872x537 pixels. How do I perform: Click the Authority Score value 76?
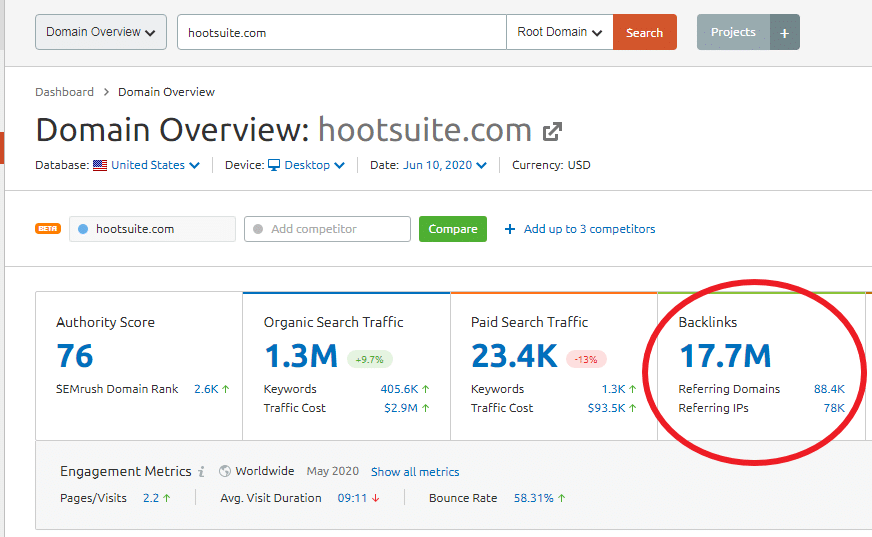click(x=75, y=356)
